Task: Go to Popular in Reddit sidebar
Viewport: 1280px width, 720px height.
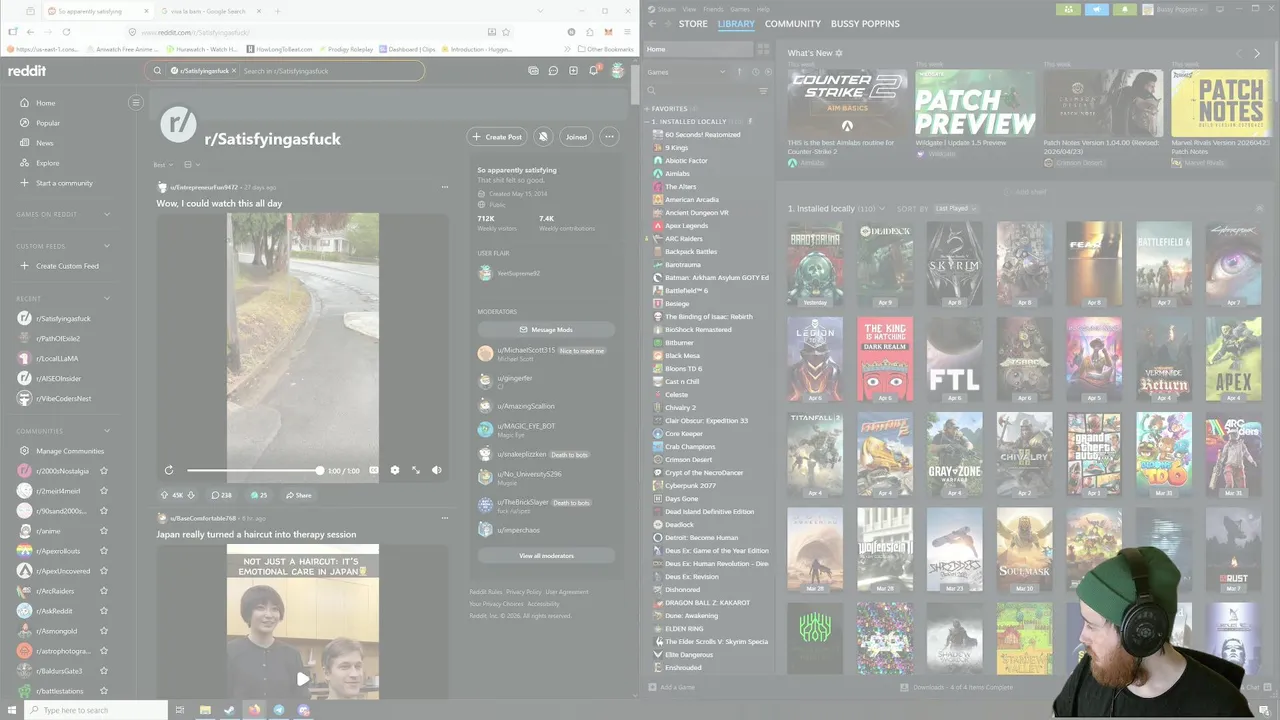Action: [x=47, y=123]
